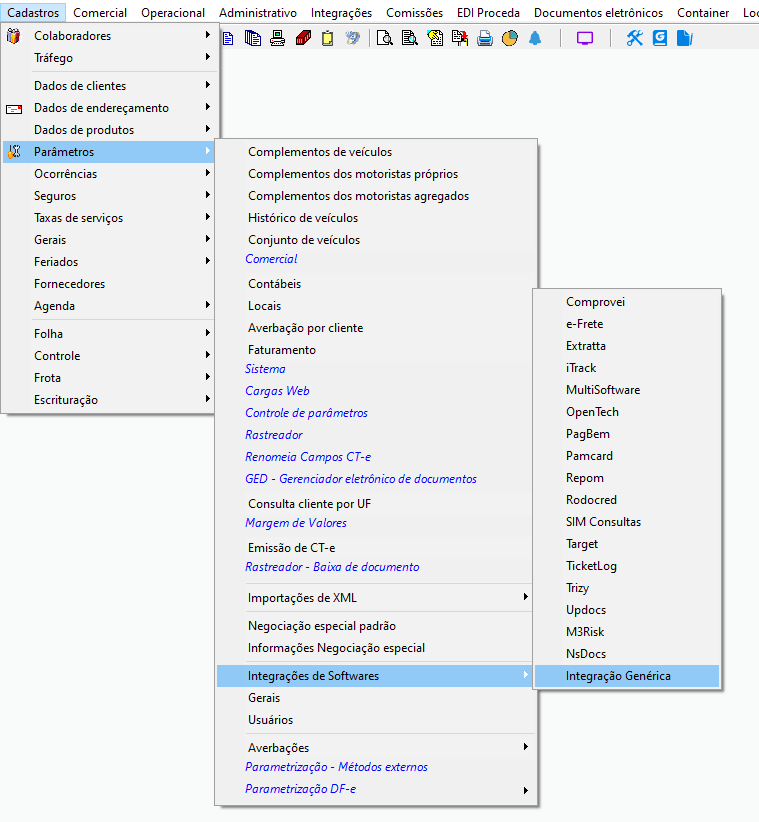Image resolution: width=759 pixels, height=822 pixels.
Task: Click the blue bell notifications icon
Action: 535,38
